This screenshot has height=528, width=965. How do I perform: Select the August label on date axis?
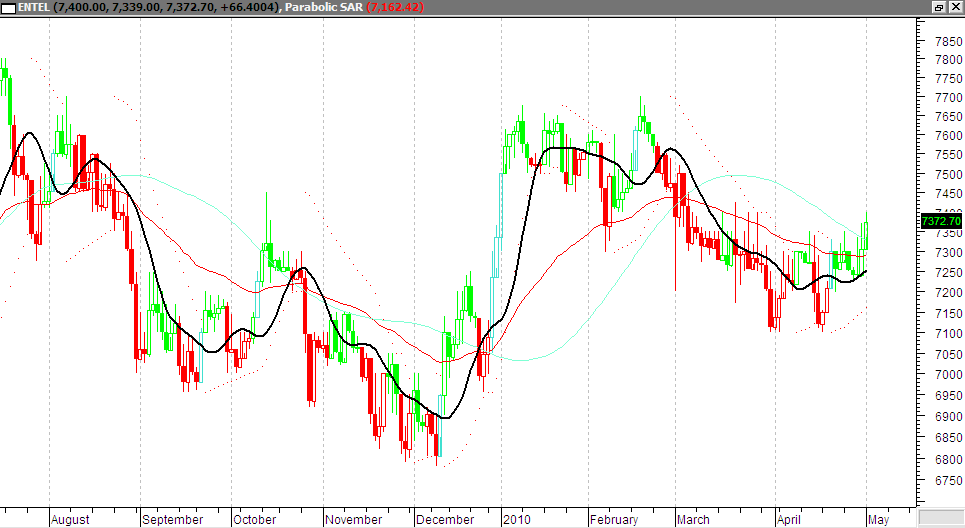(70, 520)
